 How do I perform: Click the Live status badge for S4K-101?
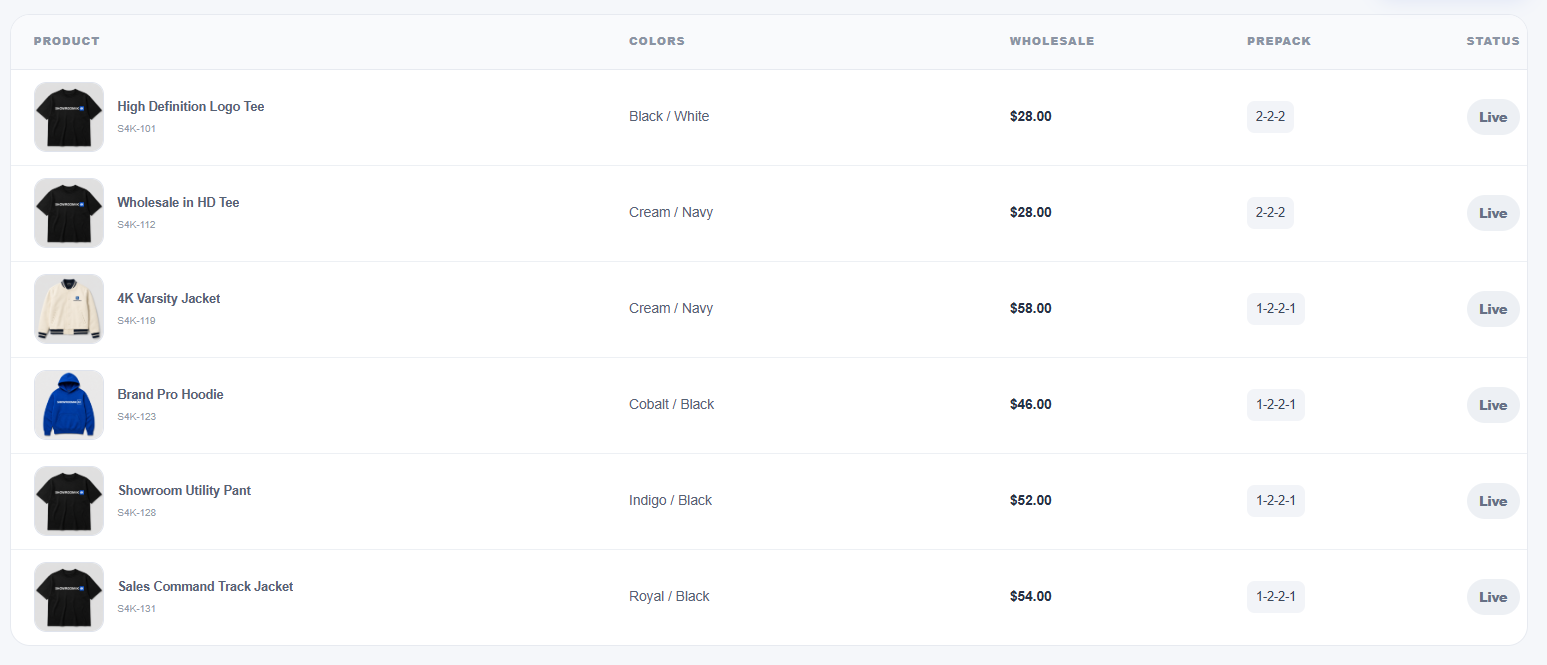pyautogui.click(x=1493, y=117)
